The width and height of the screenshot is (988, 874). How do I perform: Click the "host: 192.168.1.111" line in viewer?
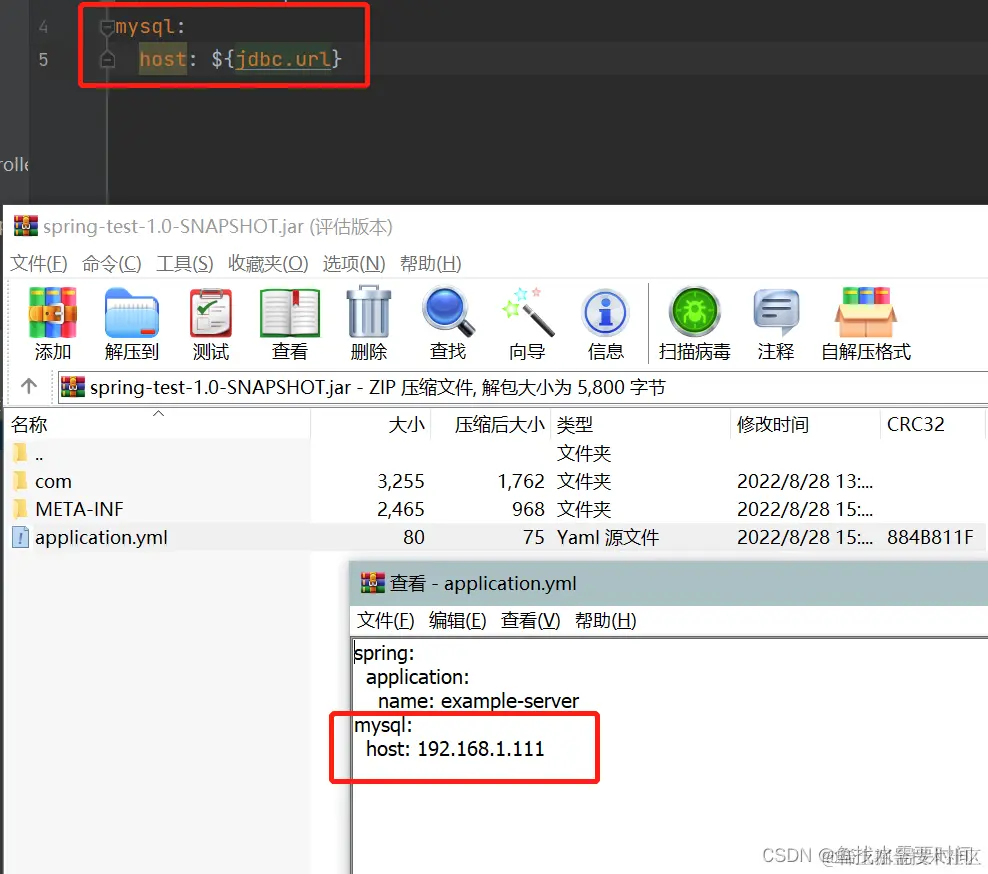tap(455, 749)
